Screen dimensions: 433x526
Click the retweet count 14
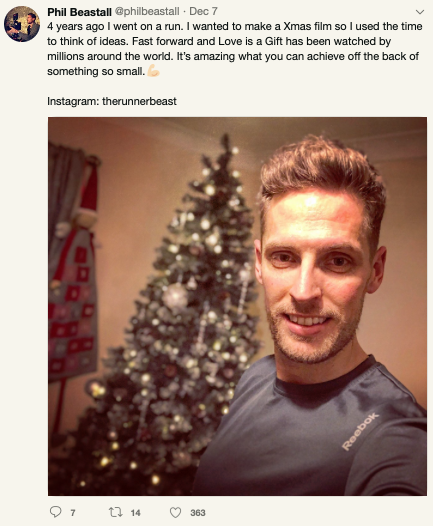tap(136, 513)
